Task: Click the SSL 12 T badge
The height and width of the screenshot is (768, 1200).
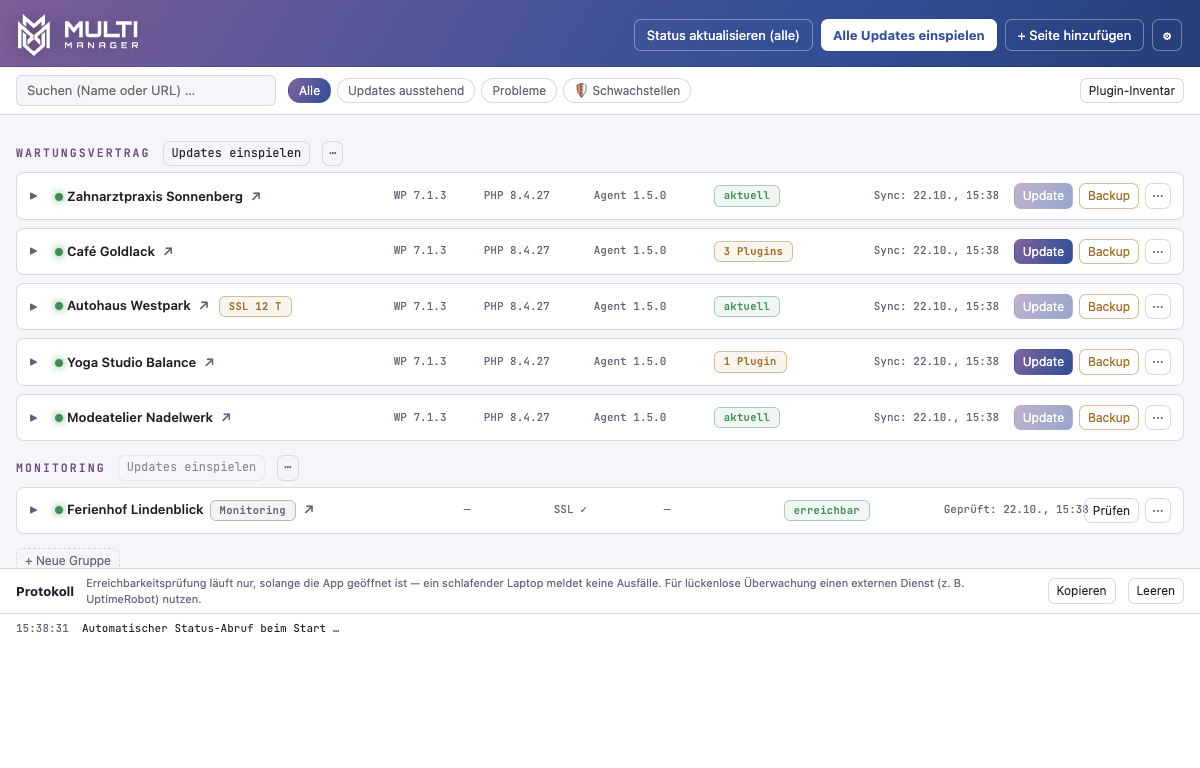Action: click(x=255, y=306)
